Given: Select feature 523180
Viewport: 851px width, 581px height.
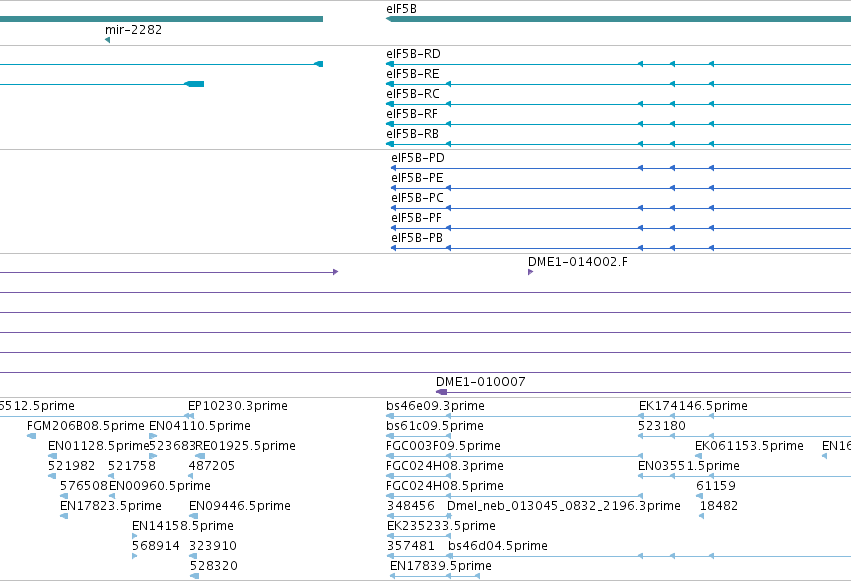Looking at the screenshot, I should 662,426.
